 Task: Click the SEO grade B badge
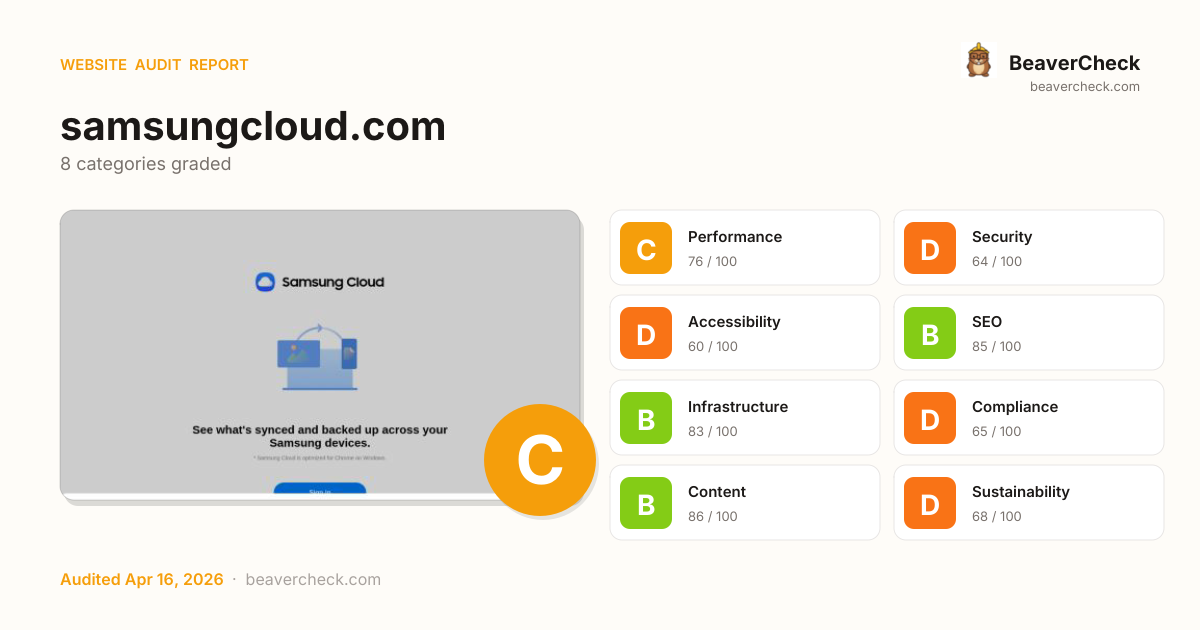pos(930,333)
